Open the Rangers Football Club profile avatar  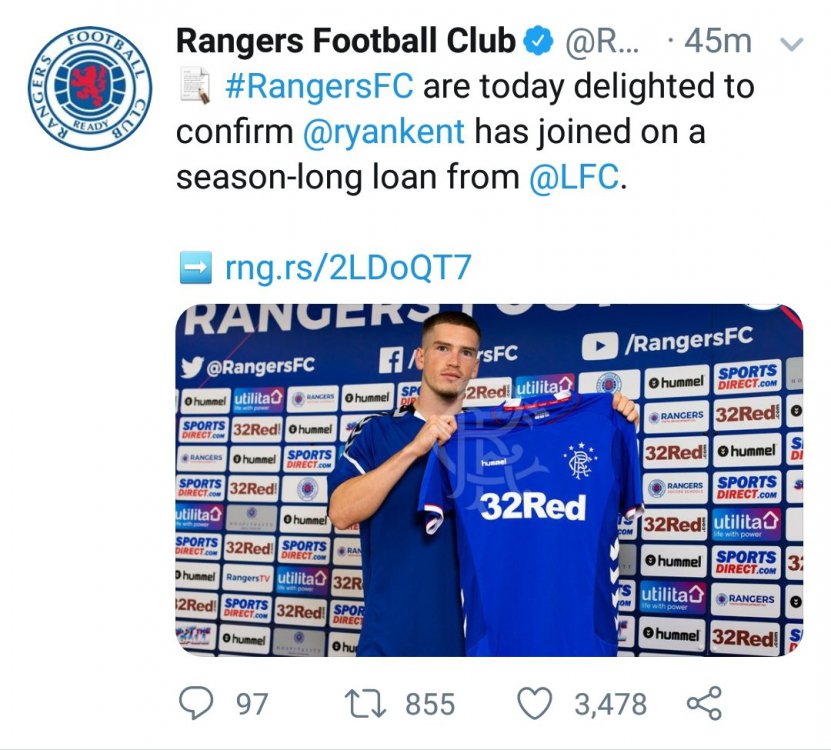90,87
